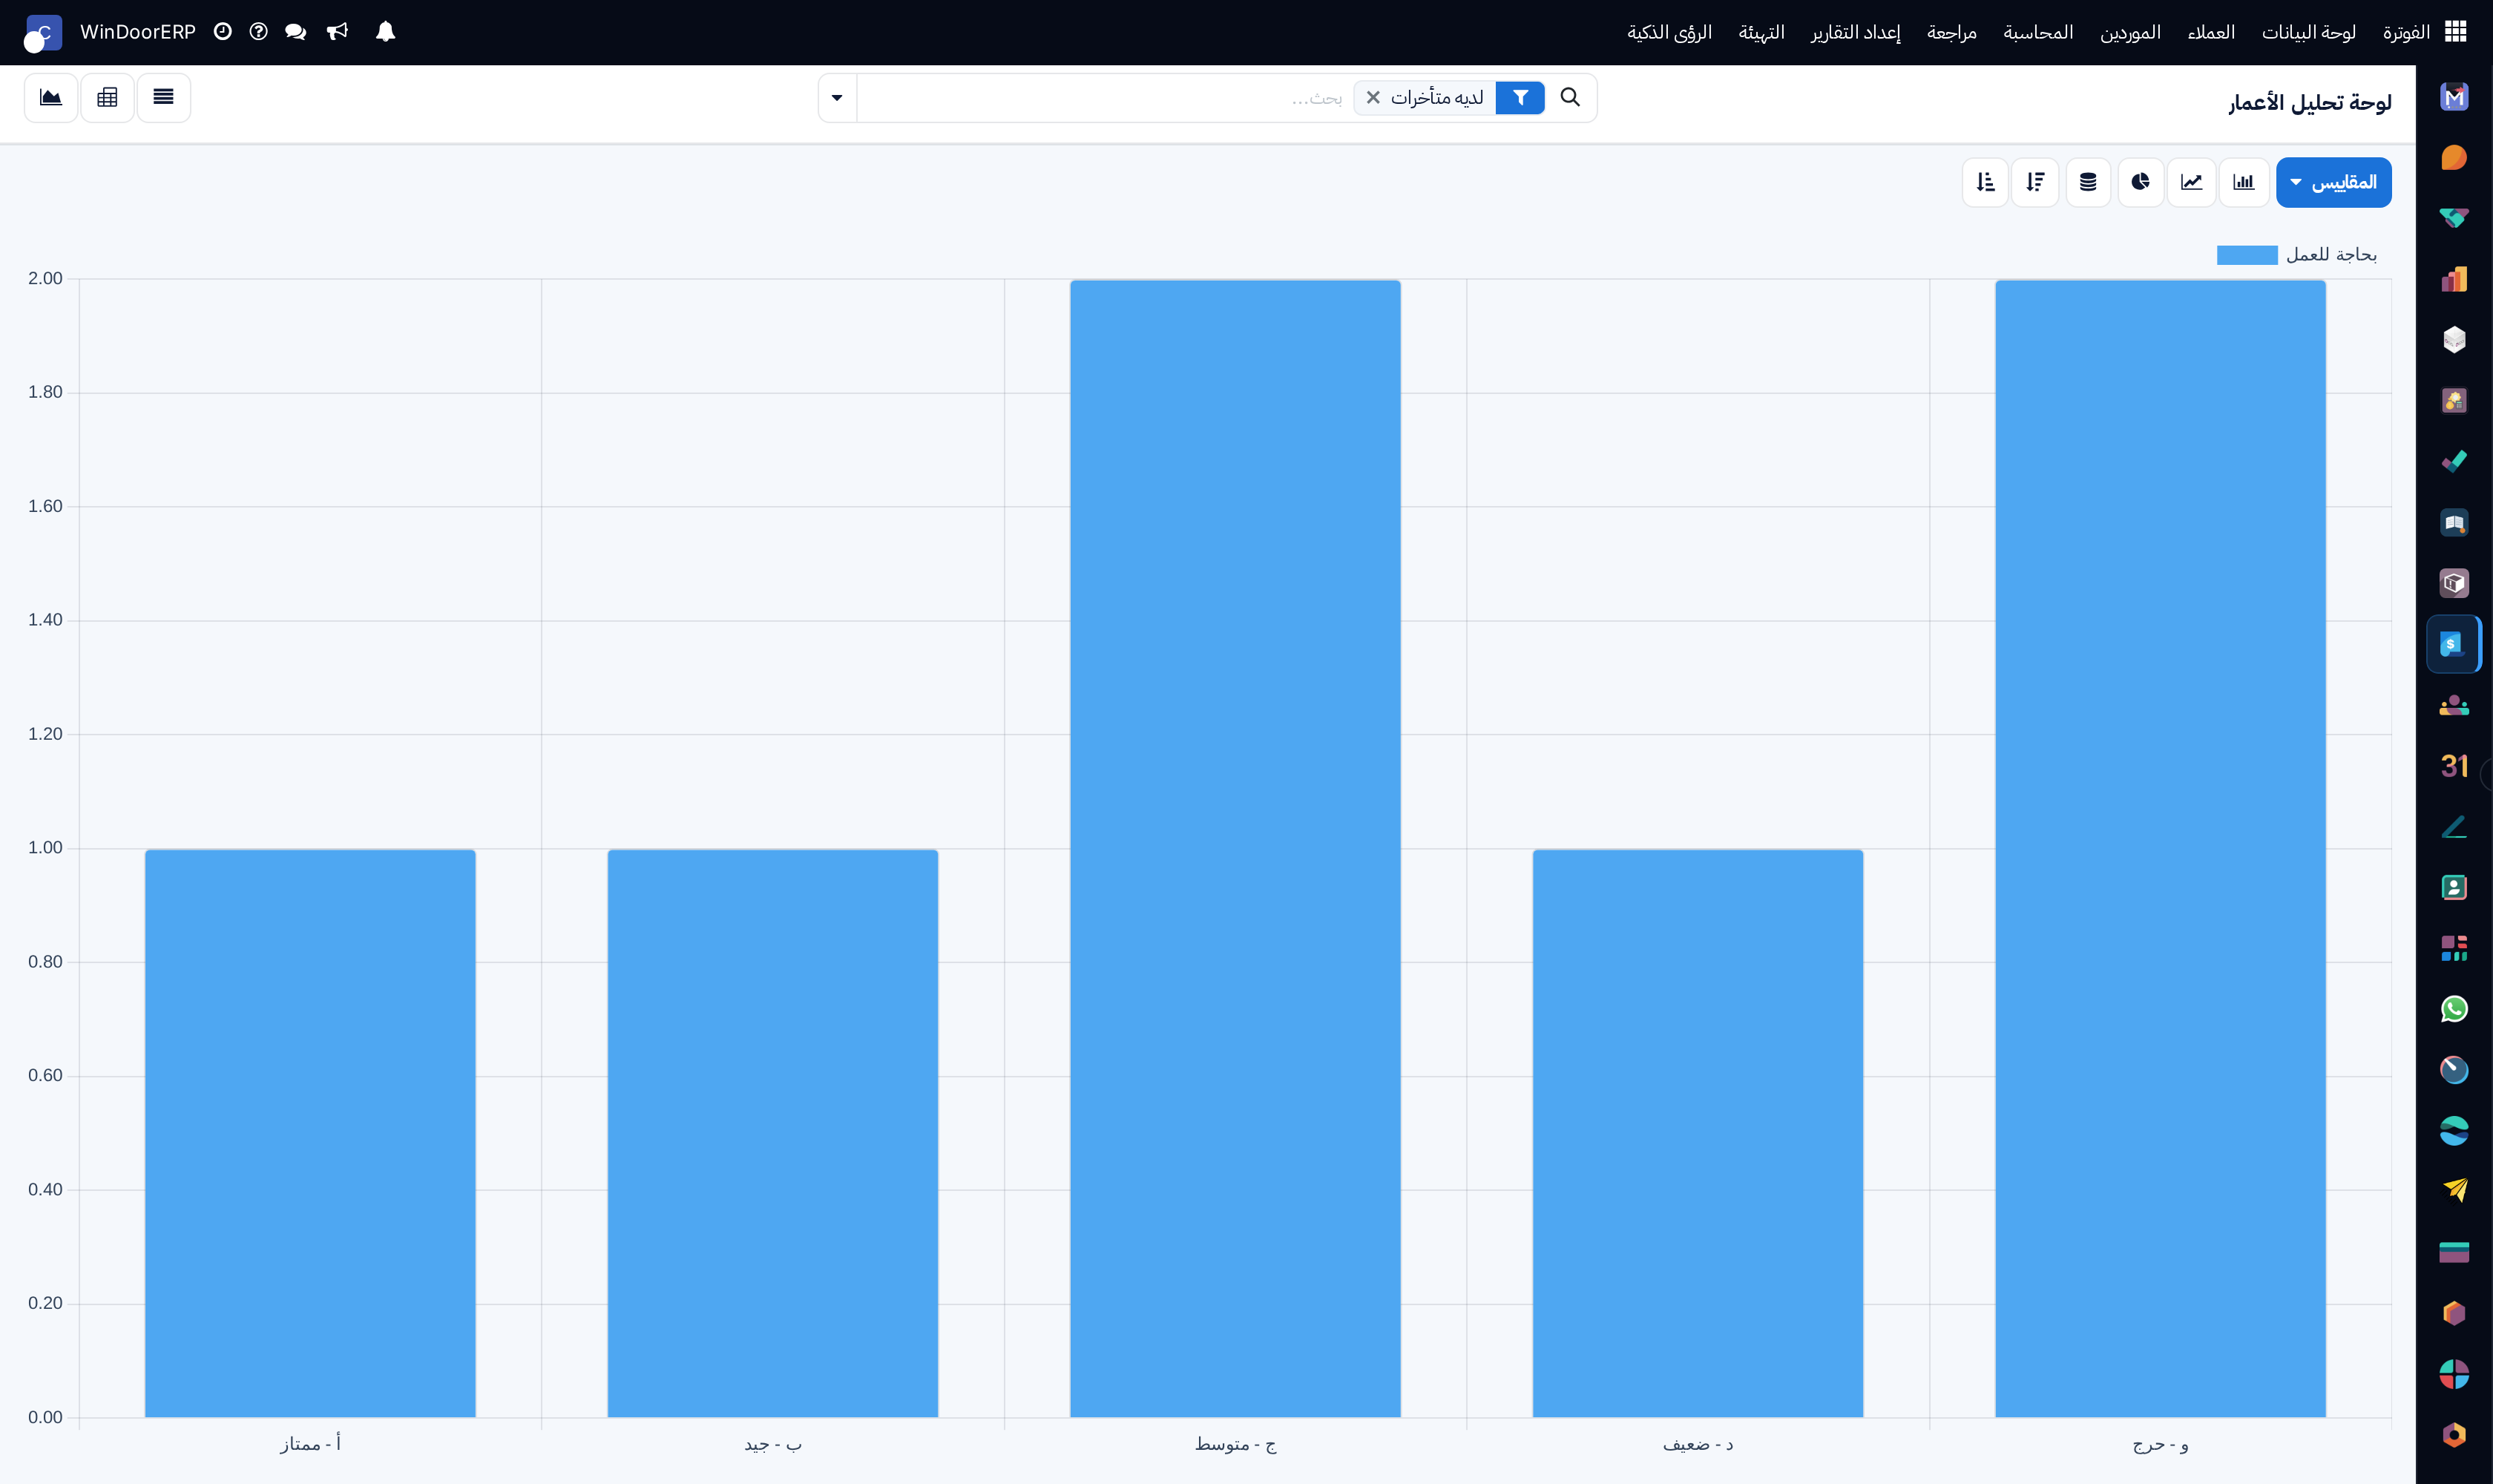
Task: Open the Sign pen app in sidebar
Action: (x=2454, y=827)
